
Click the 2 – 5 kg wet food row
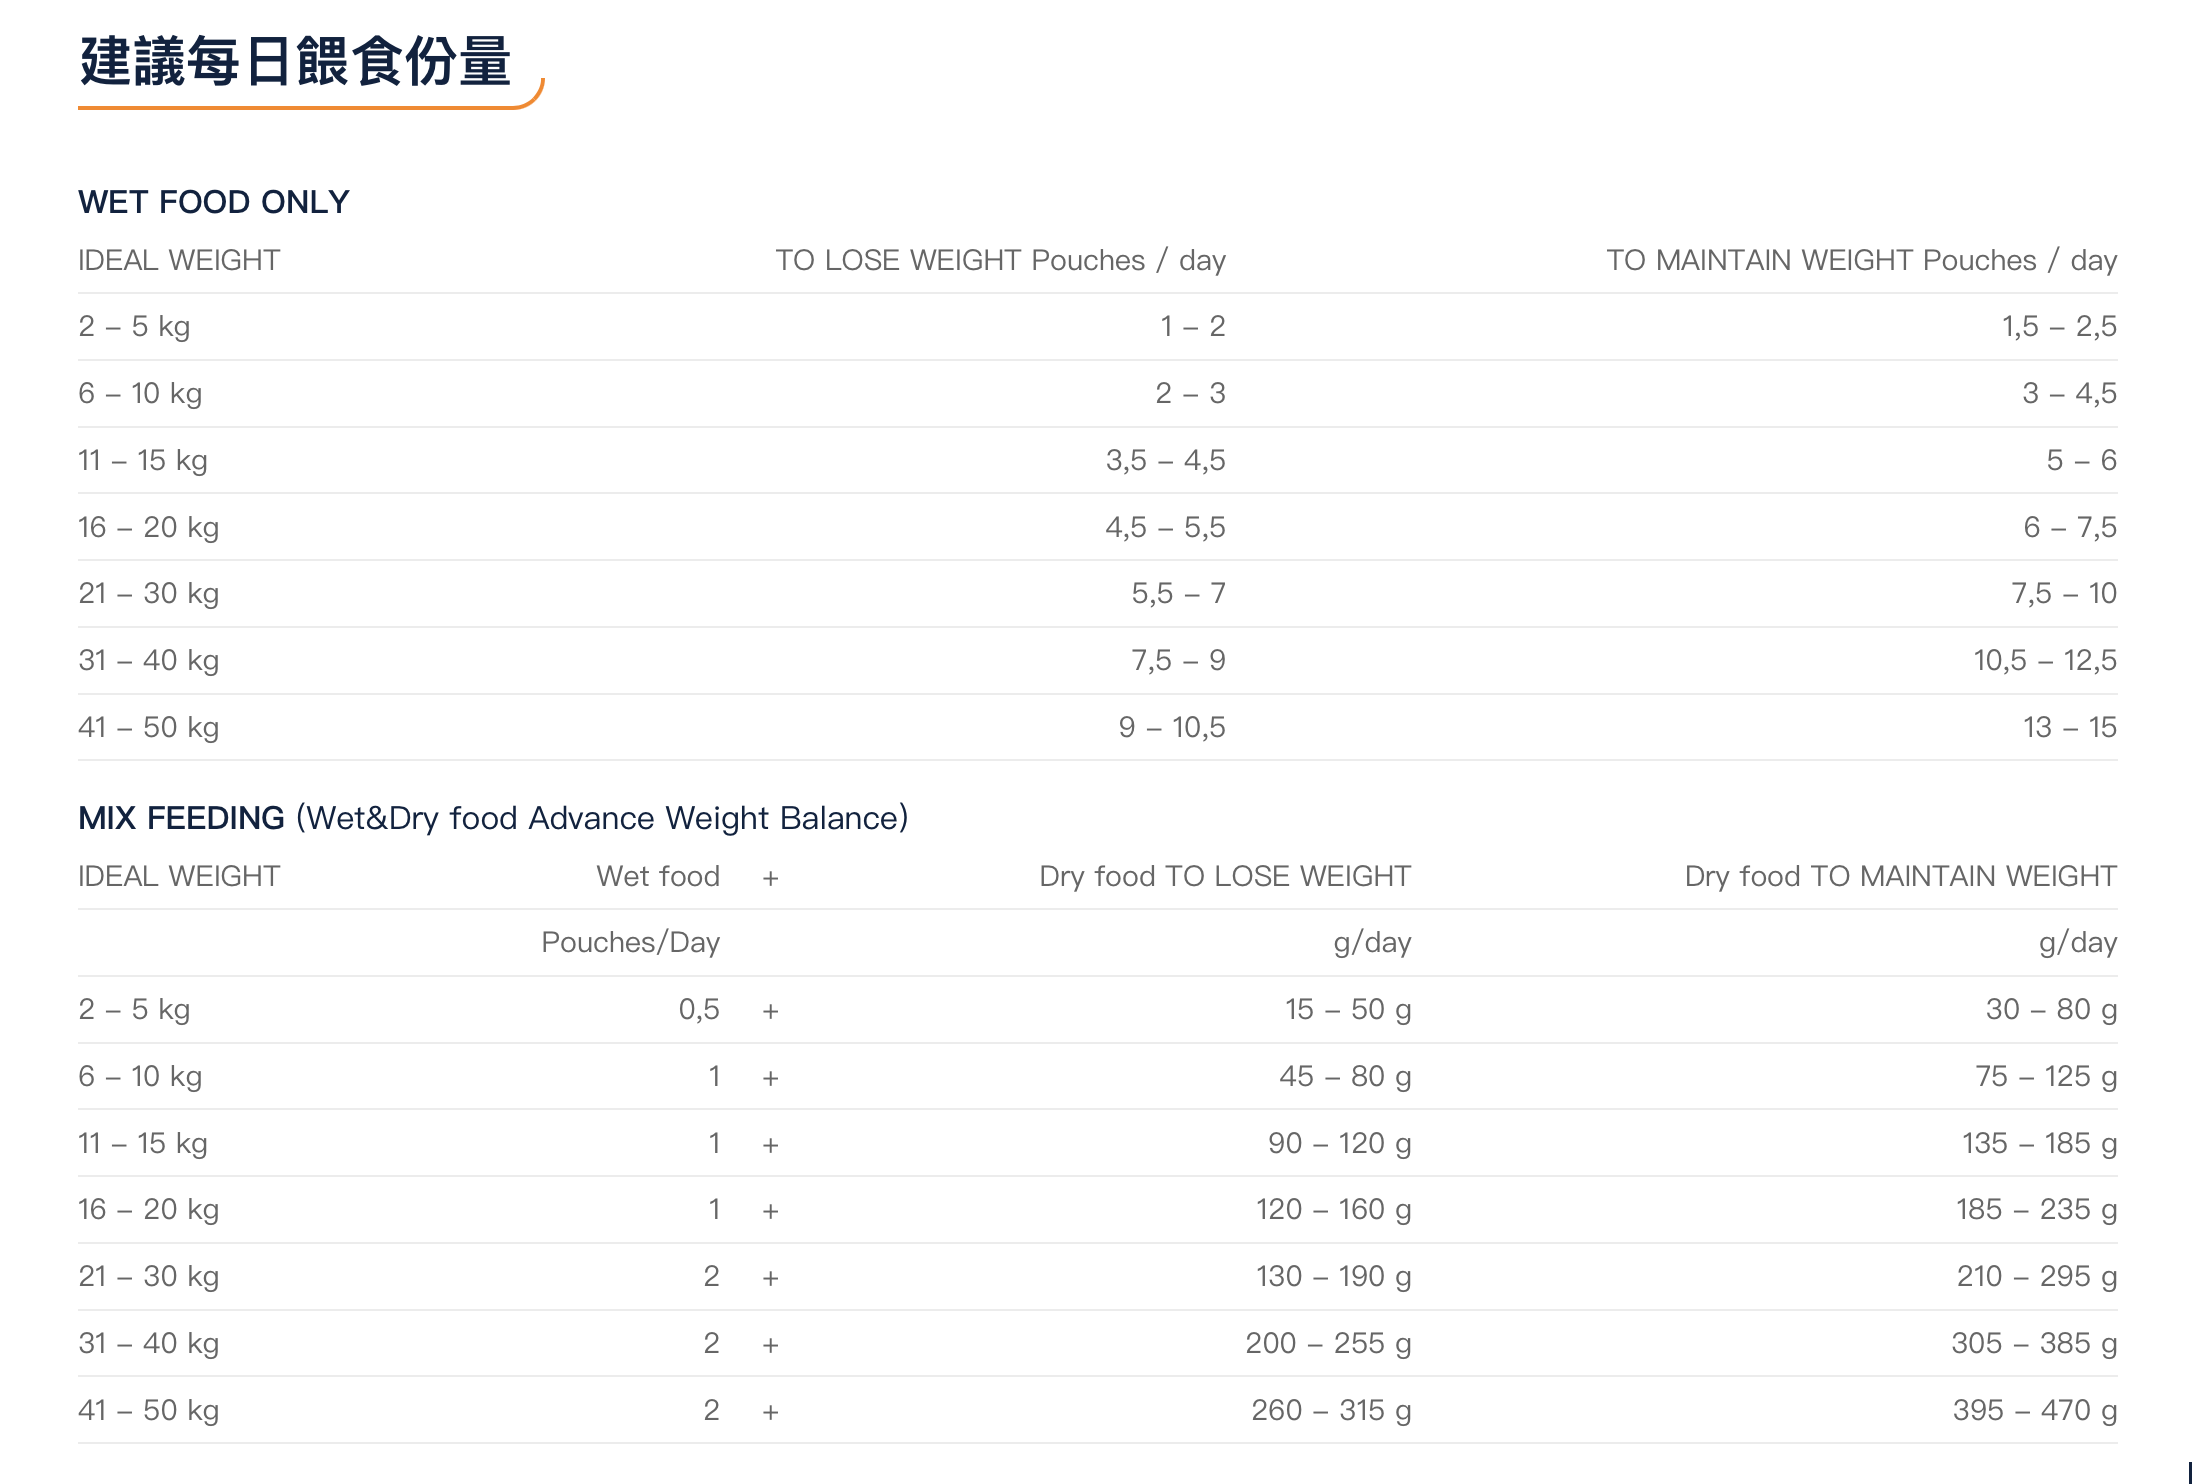134,326
